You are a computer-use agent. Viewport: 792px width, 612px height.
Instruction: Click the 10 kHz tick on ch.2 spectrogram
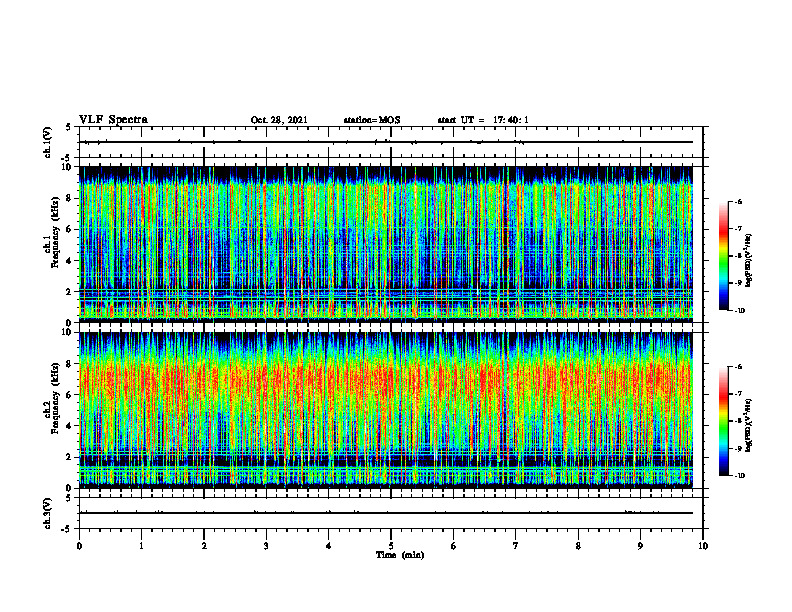tap(68, 332)
